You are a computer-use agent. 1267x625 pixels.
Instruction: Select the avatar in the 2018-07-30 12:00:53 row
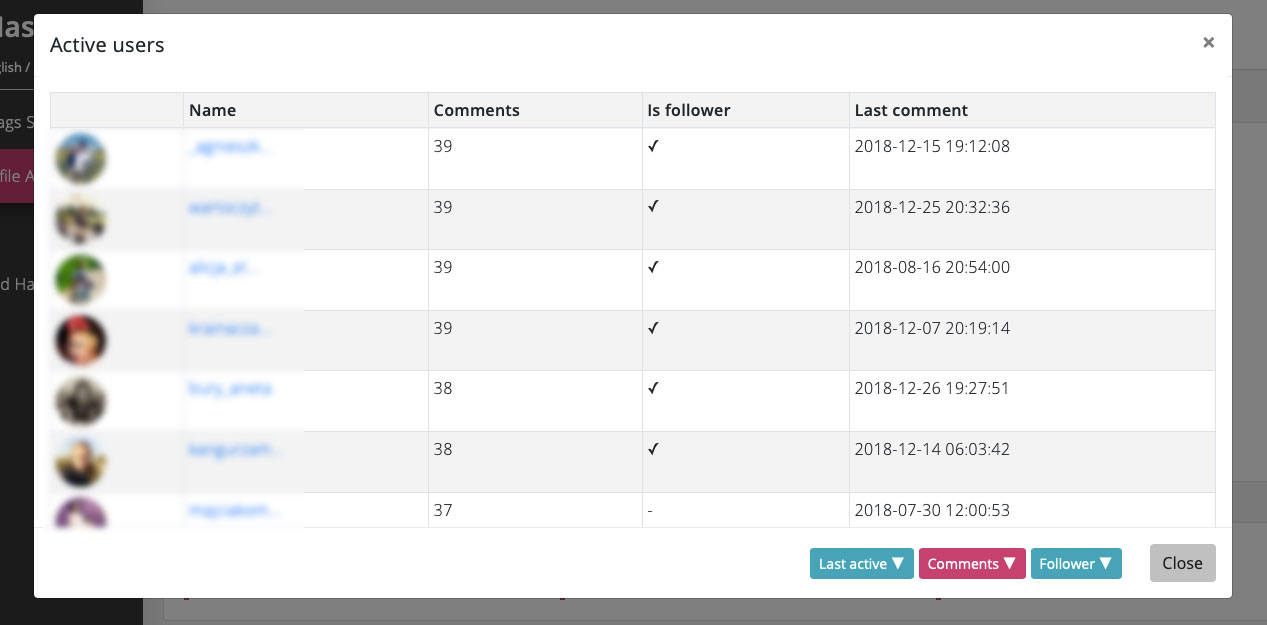coord(81,513)
